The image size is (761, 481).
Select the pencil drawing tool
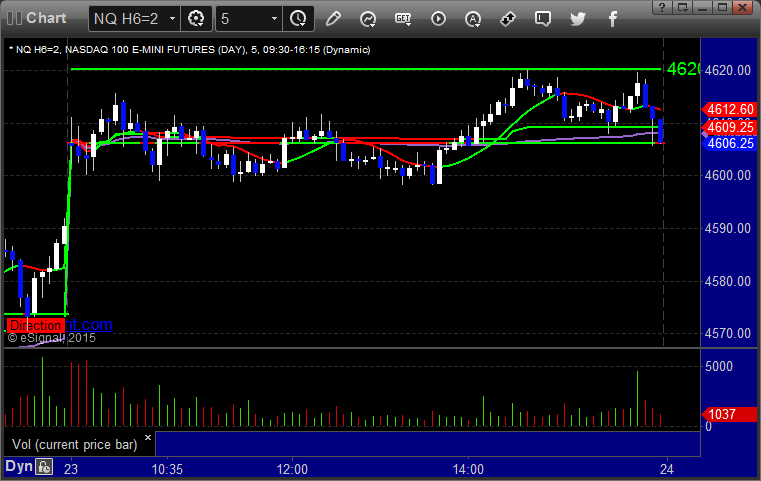click(x=333, y=19)
